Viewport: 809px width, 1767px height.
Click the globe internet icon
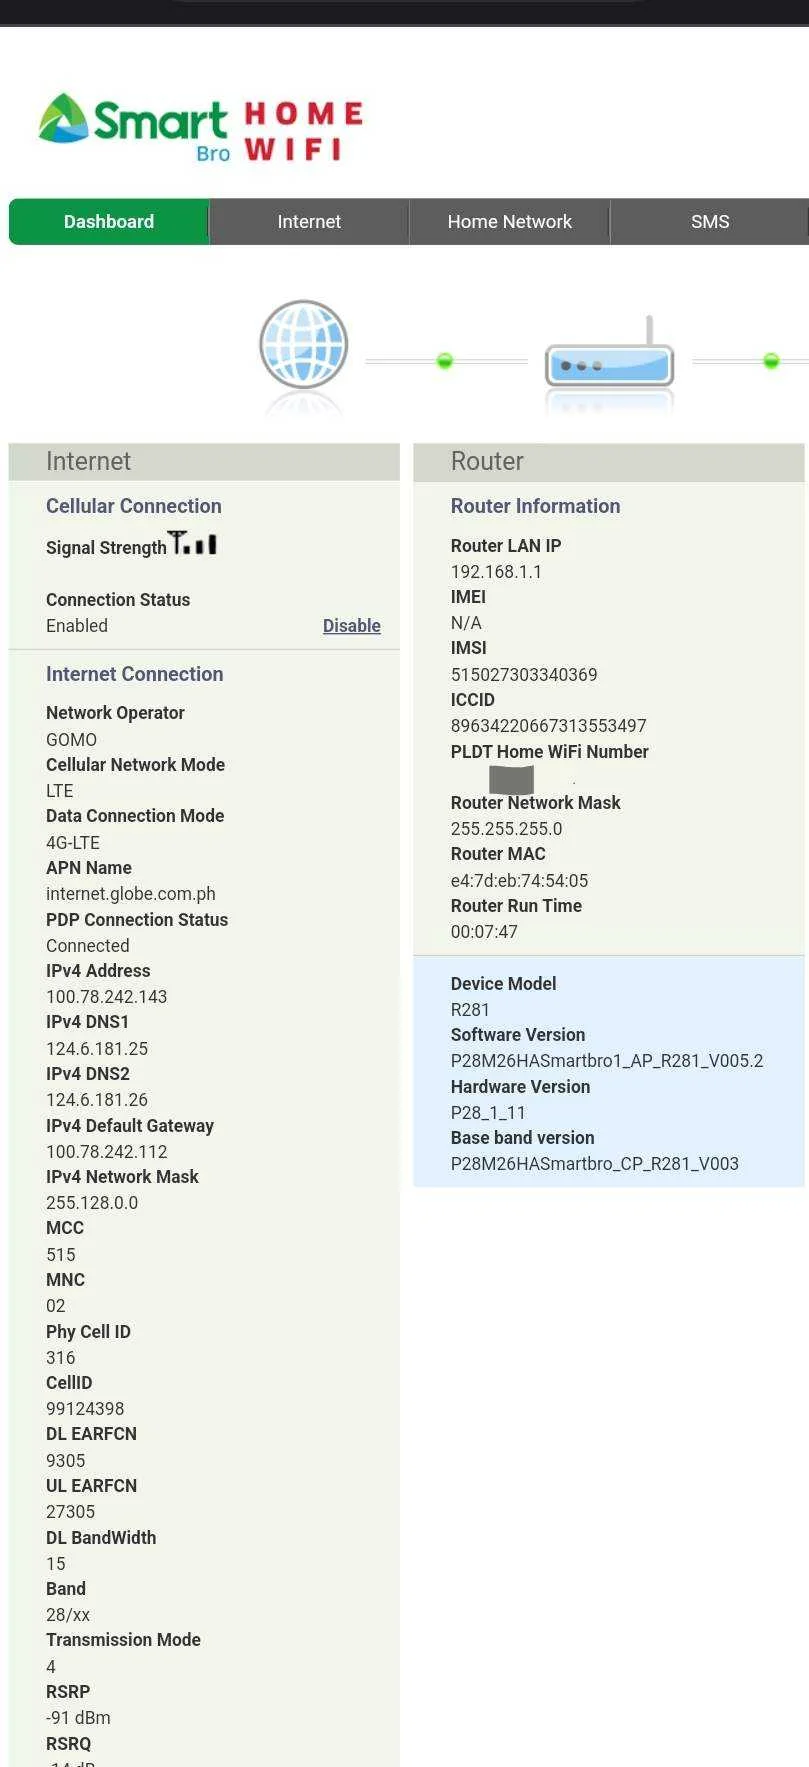[303, 345]
